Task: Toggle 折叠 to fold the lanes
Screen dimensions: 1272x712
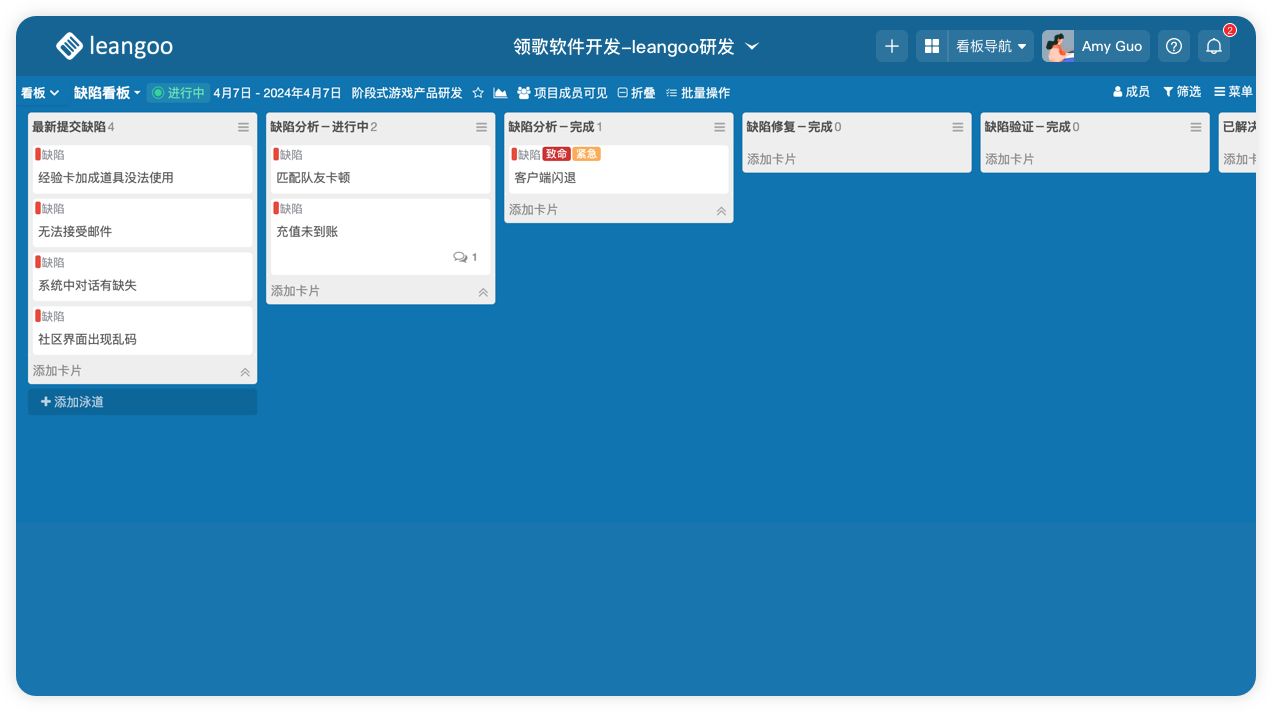Action: click(636, 93)
